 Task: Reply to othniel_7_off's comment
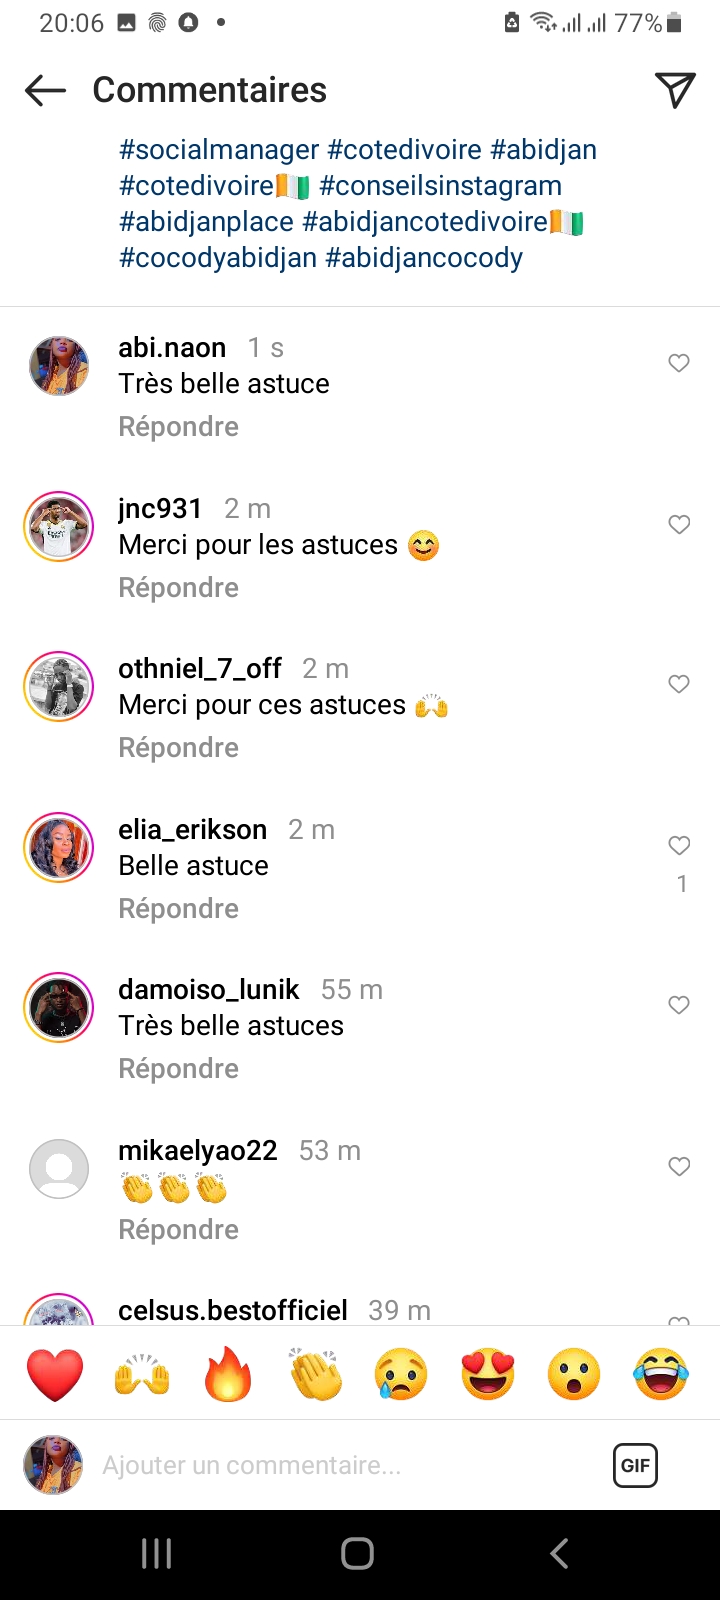click(178, 748)
